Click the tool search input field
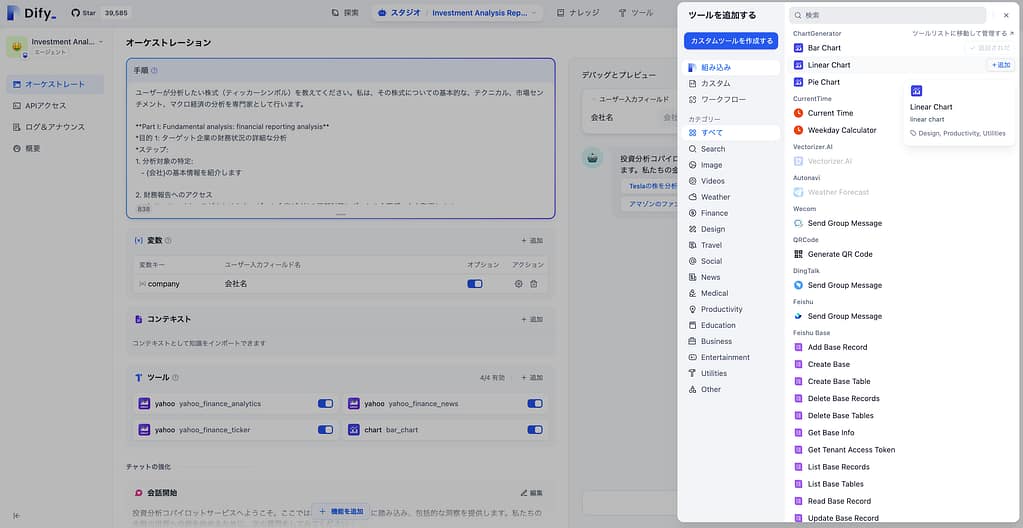The image size is (1023, 528). coord(890,15)
